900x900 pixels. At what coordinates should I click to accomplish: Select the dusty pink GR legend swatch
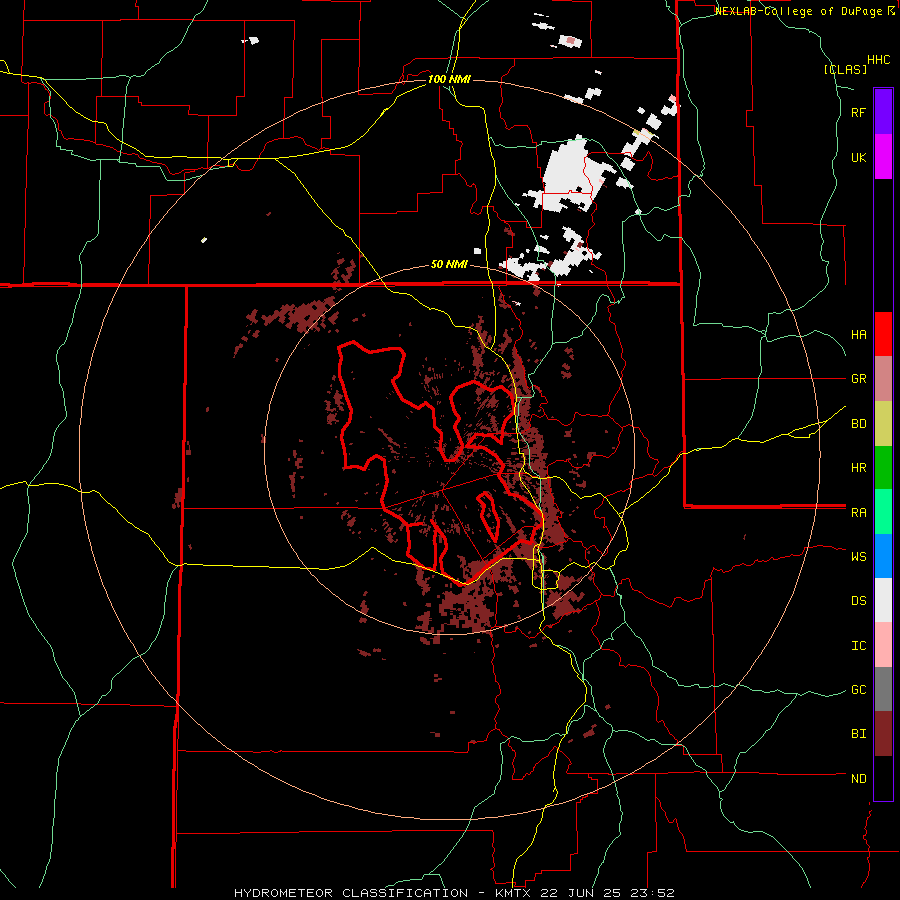[883, 379]
